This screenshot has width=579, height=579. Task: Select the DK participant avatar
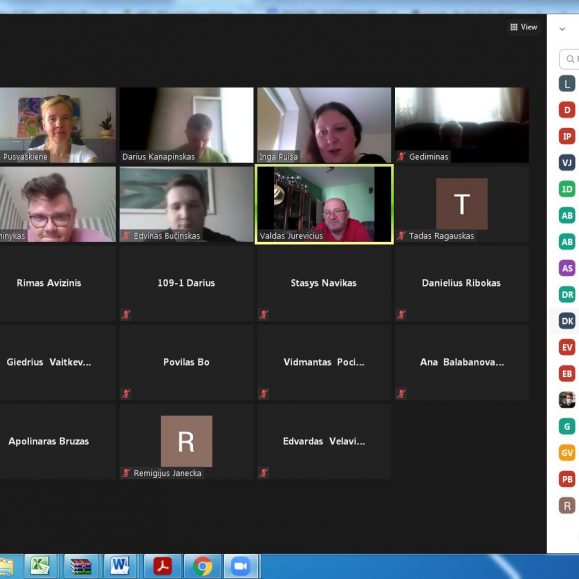[x=567, y=321]
